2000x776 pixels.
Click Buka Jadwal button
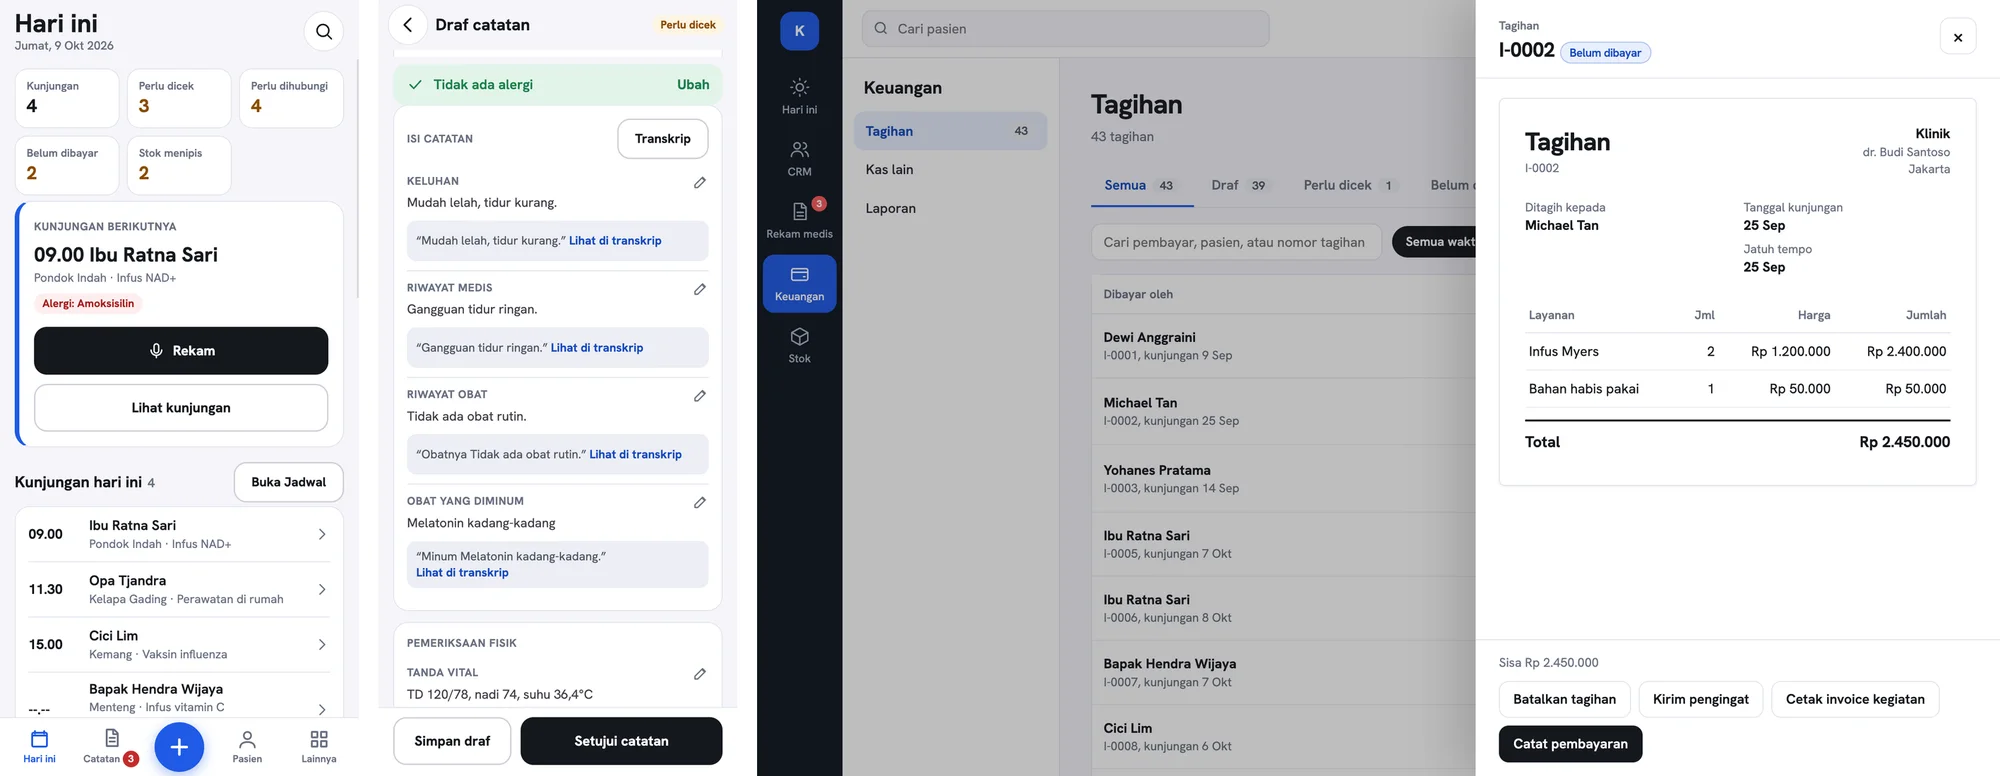288,482
